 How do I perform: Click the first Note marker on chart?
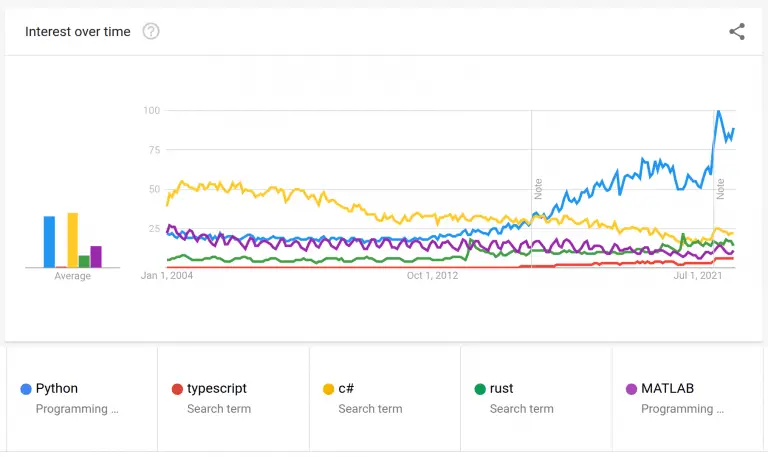tap(538, 186)
